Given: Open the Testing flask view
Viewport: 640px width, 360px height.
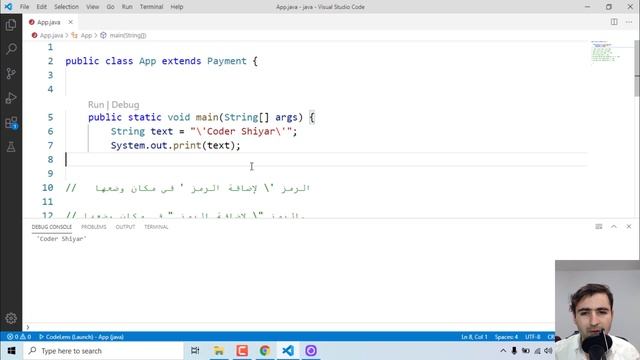Looking at the screenshot, I should [x=11, y=147].
